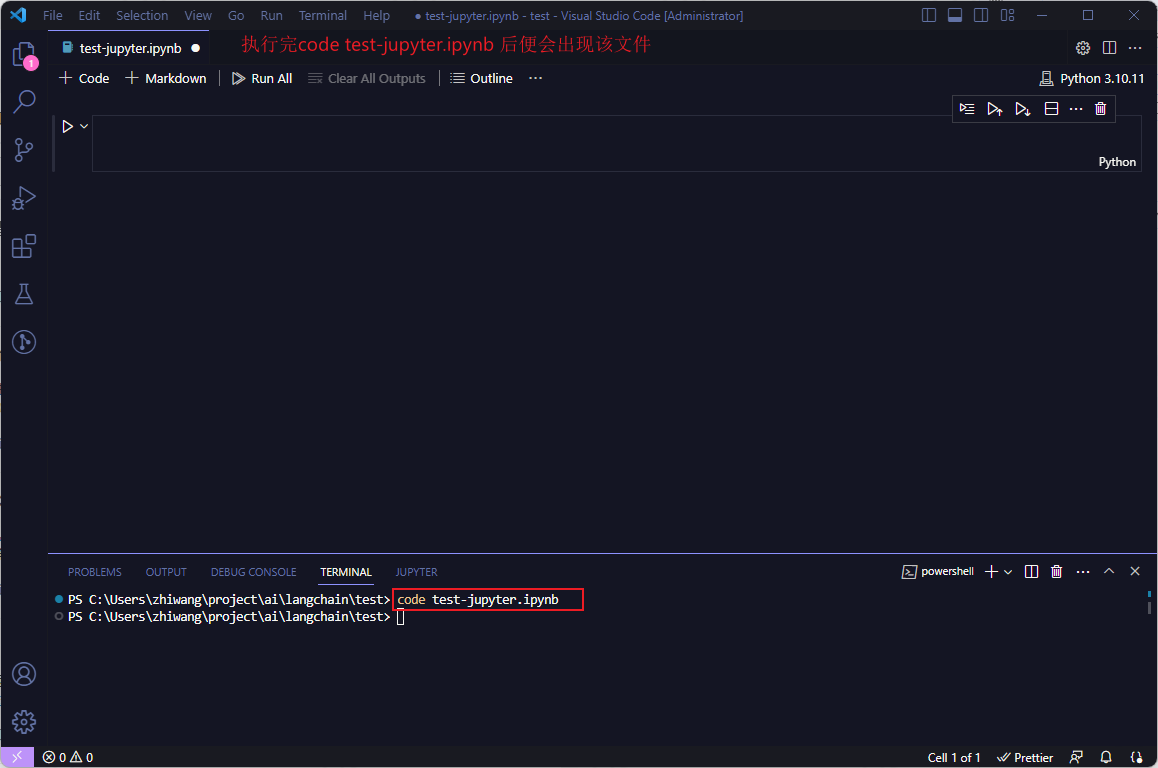Click Prettier in the status bar
The width and height of the screenshot is (1158, 768).
click(1025, 757)
